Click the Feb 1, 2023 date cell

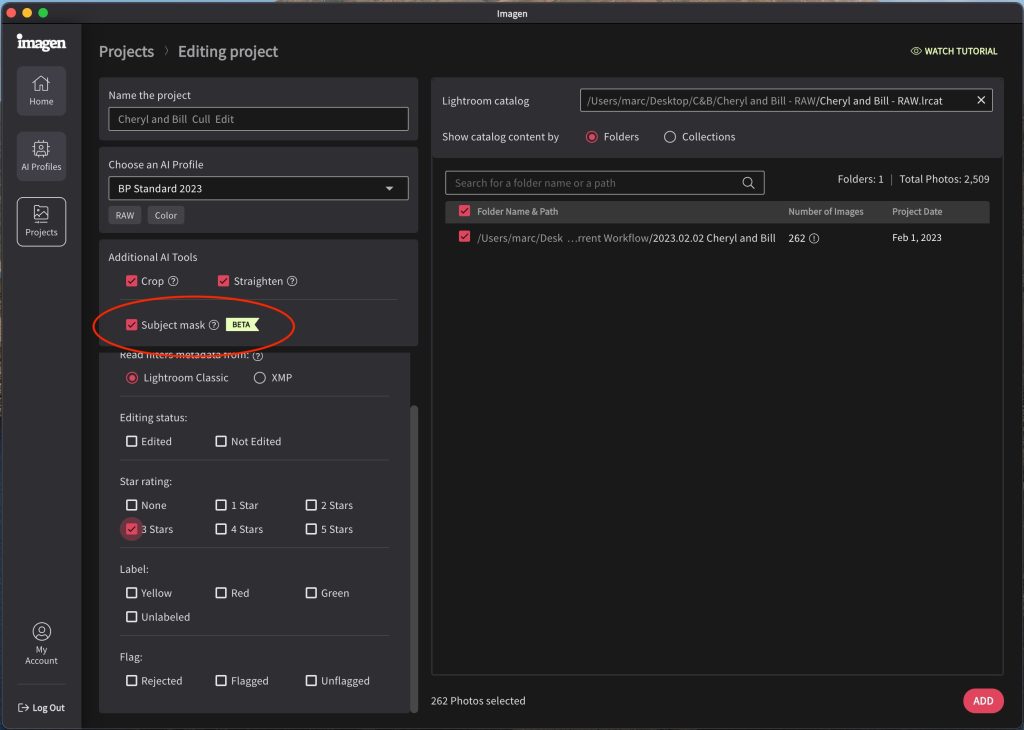917,238
